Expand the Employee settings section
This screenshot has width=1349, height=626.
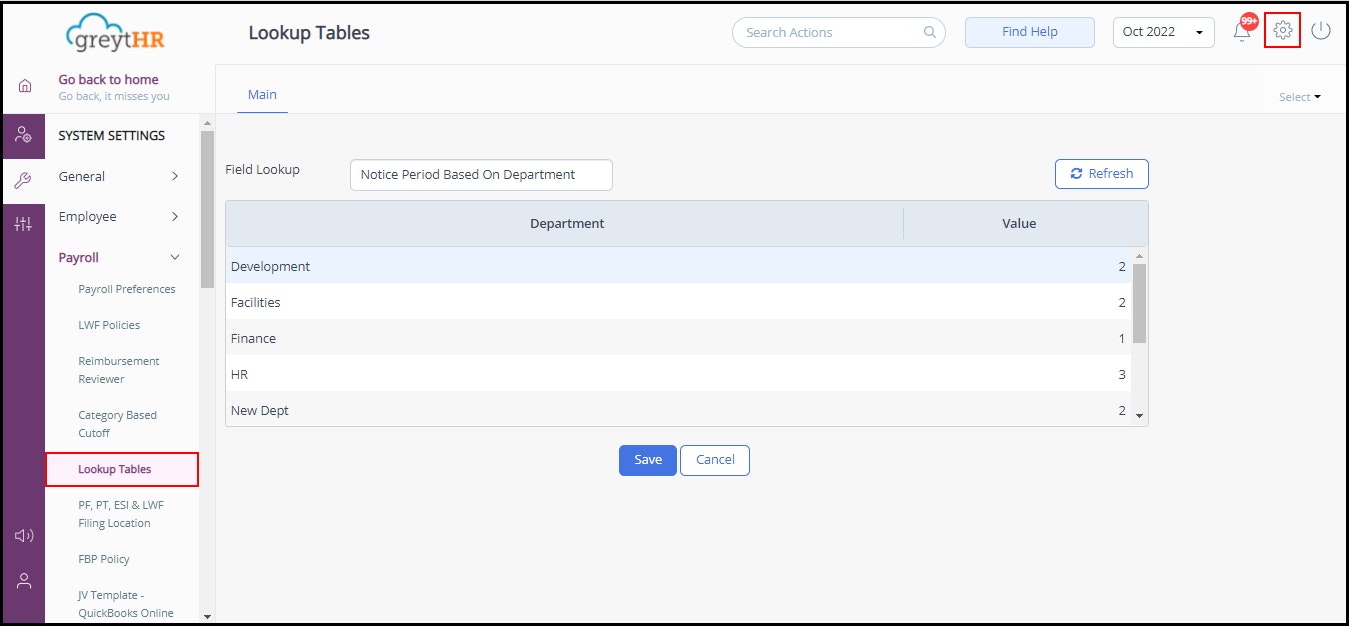[118, 216]
